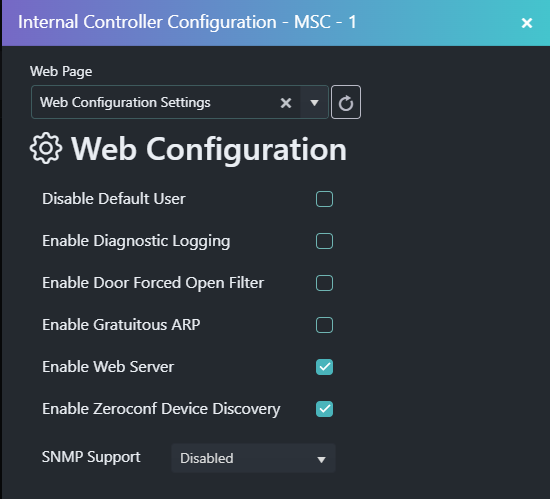
Task: Click the 'SNMP Support' label
Action: (x=91, y=457)
